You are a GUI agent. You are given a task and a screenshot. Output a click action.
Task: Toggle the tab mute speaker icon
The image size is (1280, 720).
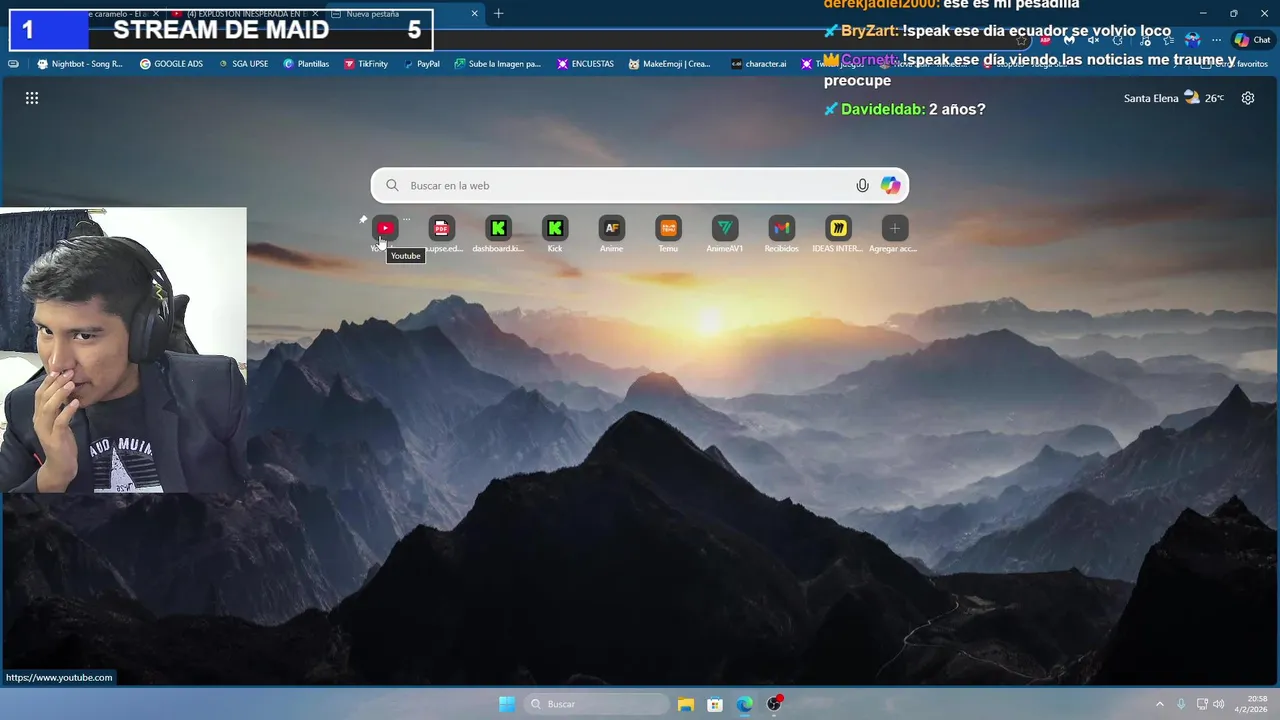coord(1093,40)
